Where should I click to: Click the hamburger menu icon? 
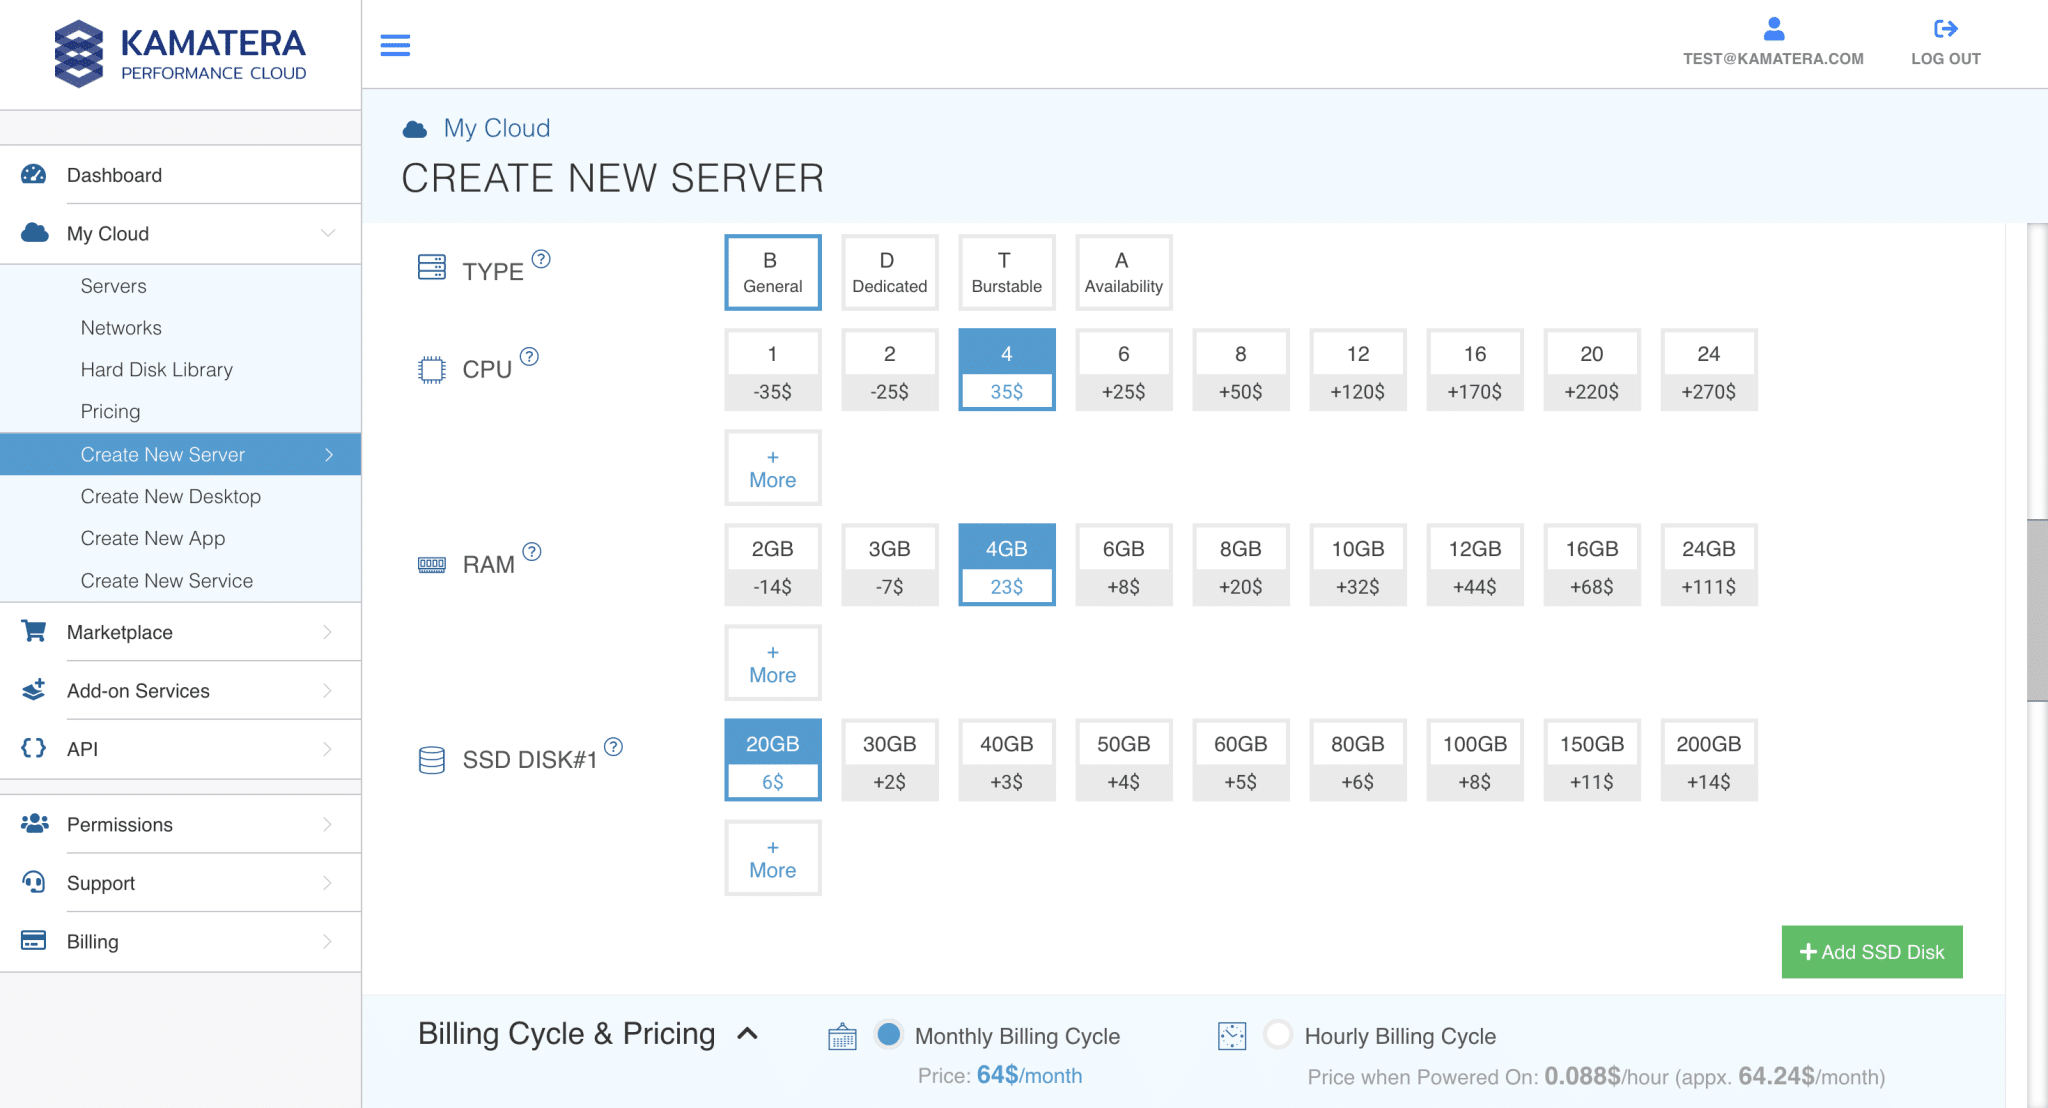pos(395,45)
